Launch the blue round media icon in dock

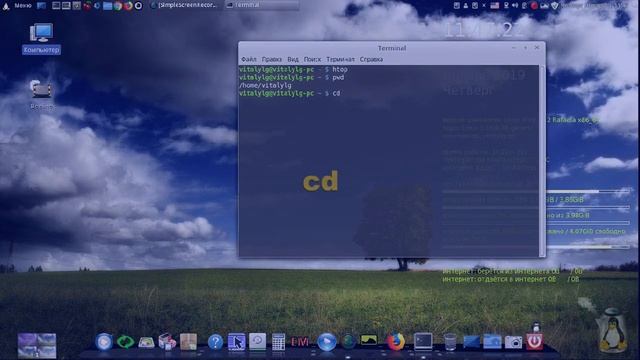click(104, 342)
